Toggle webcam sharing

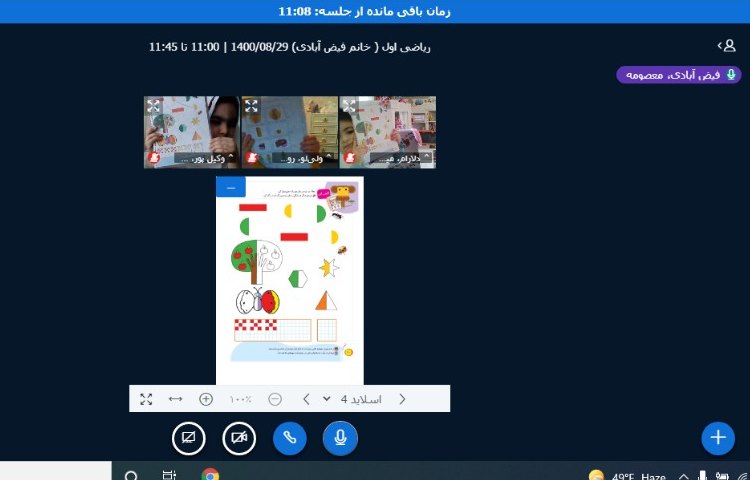tap(239, 438)
